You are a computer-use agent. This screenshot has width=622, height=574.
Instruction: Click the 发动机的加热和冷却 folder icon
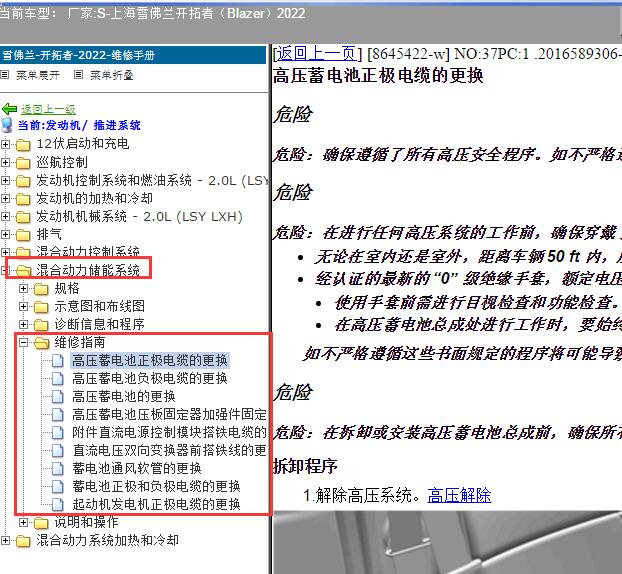pyautogui.click(x=23, y=199)
